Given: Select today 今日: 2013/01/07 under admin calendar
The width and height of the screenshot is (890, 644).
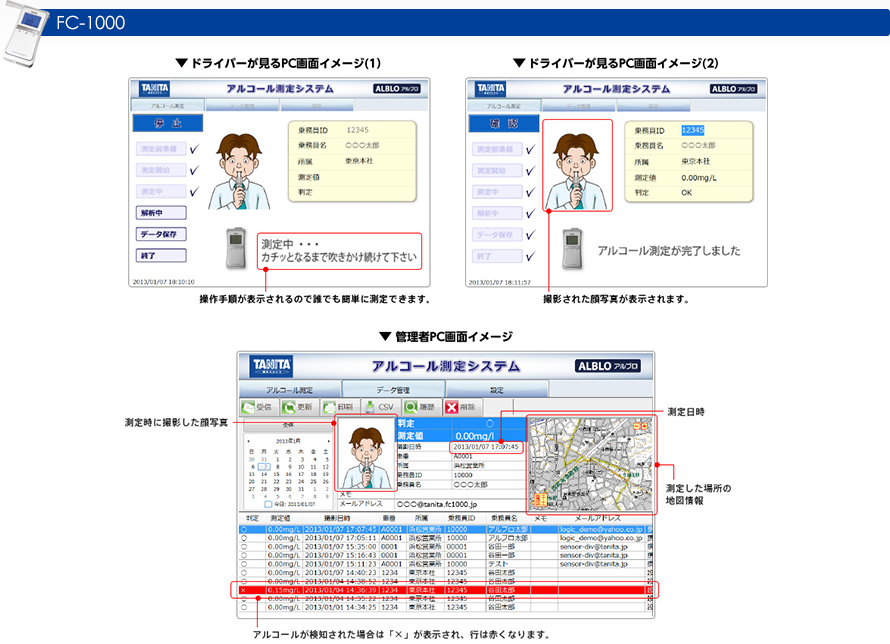Looking at the screenshot, I should point(290,504).
